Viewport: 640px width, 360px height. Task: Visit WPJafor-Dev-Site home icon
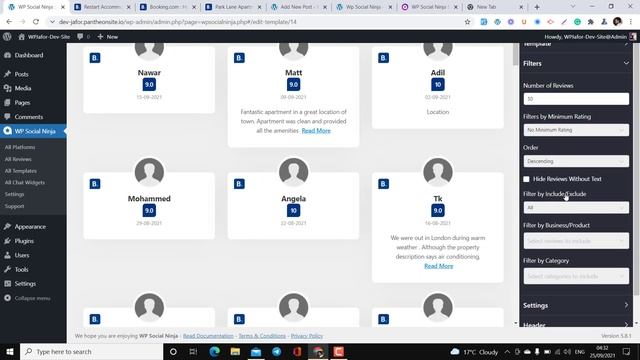click(21, 37)
